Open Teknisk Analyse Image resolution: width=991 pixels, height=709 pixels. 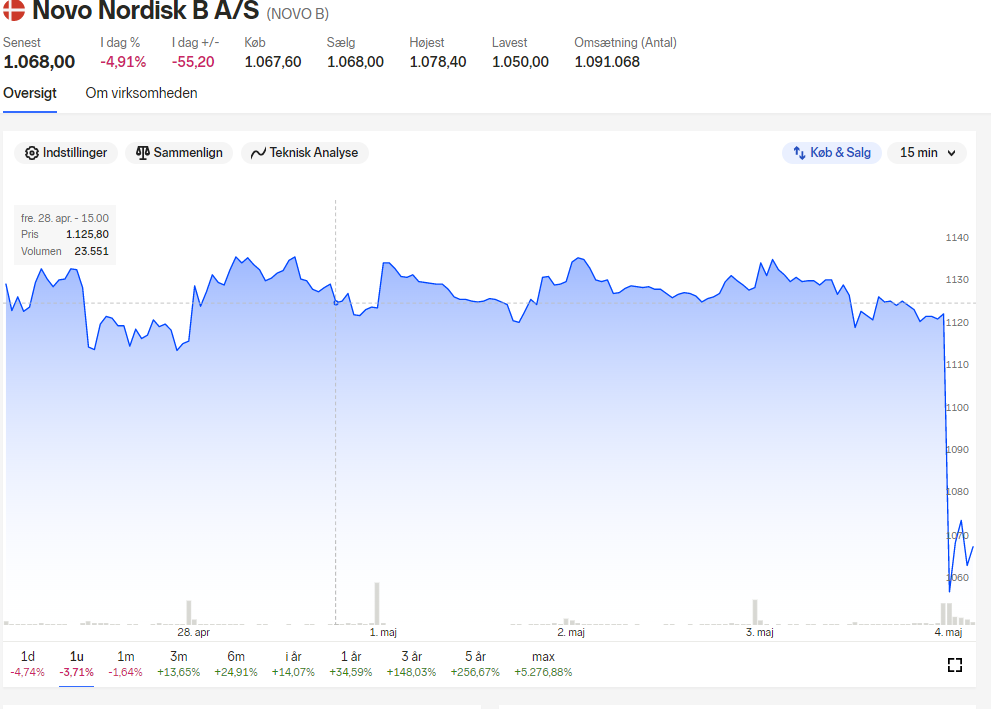point(305,153)
